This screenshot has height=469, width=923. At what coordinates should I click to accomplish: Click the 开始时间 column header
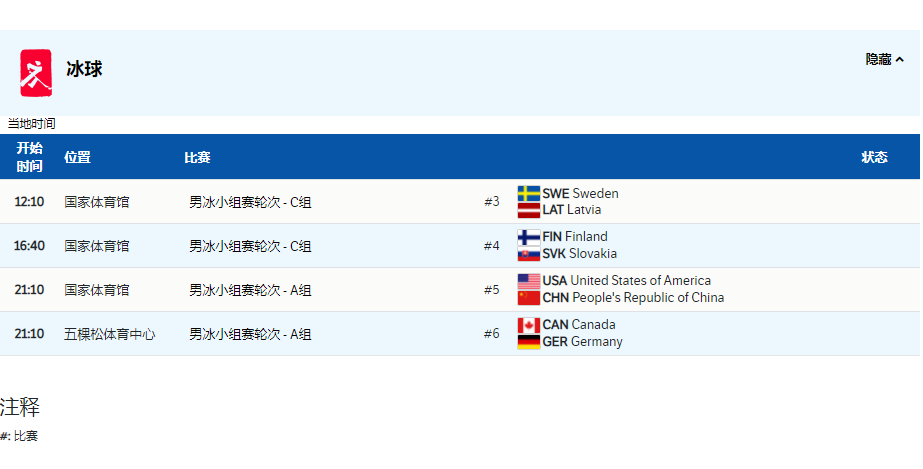coord(30,157)
